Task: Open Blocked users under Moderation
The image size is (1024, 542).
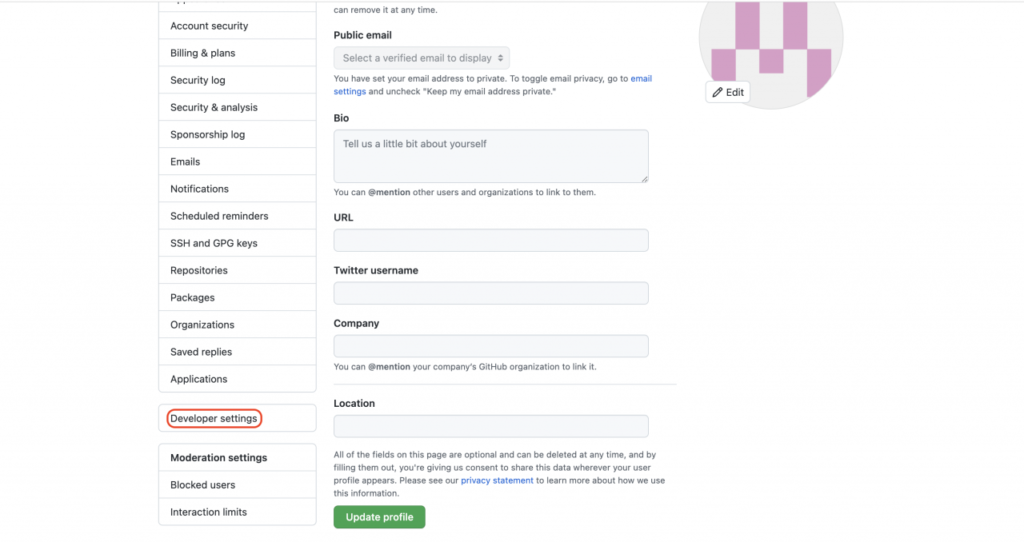Action: [x=203, y=485]
